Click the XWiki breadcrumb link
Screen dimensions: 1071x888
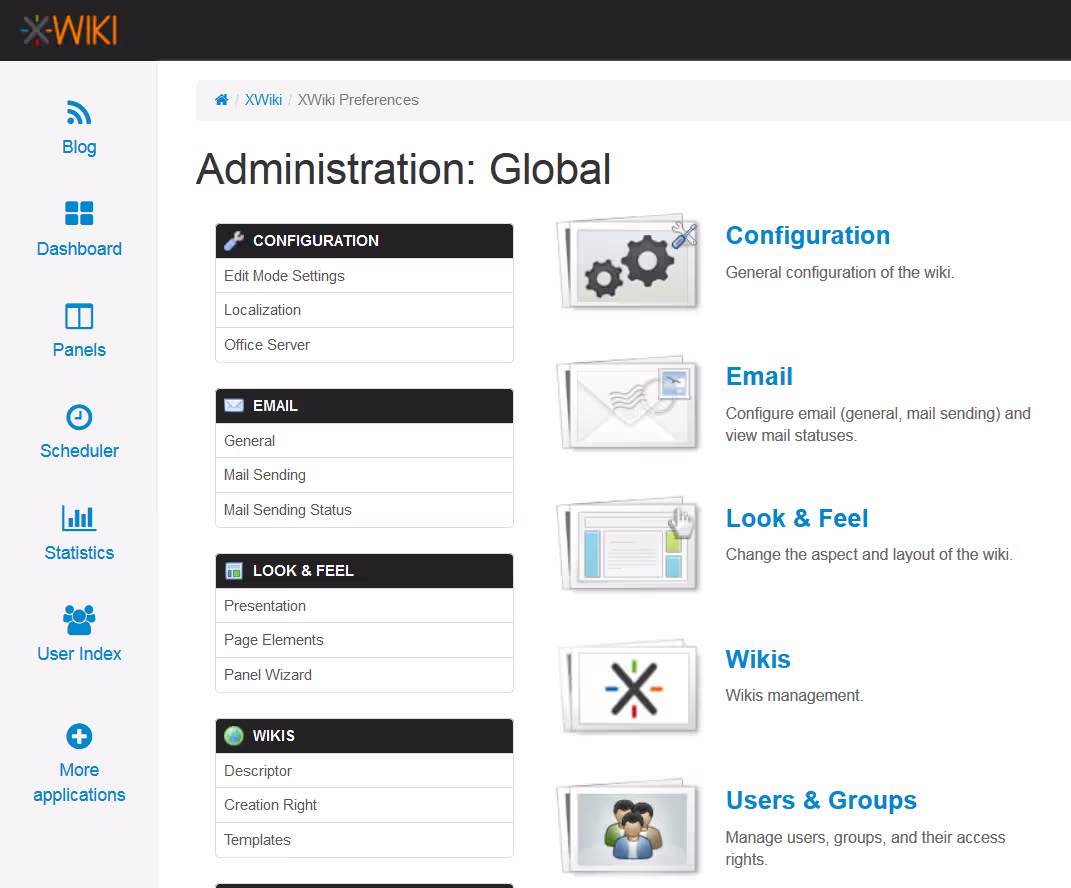(263, 100)
